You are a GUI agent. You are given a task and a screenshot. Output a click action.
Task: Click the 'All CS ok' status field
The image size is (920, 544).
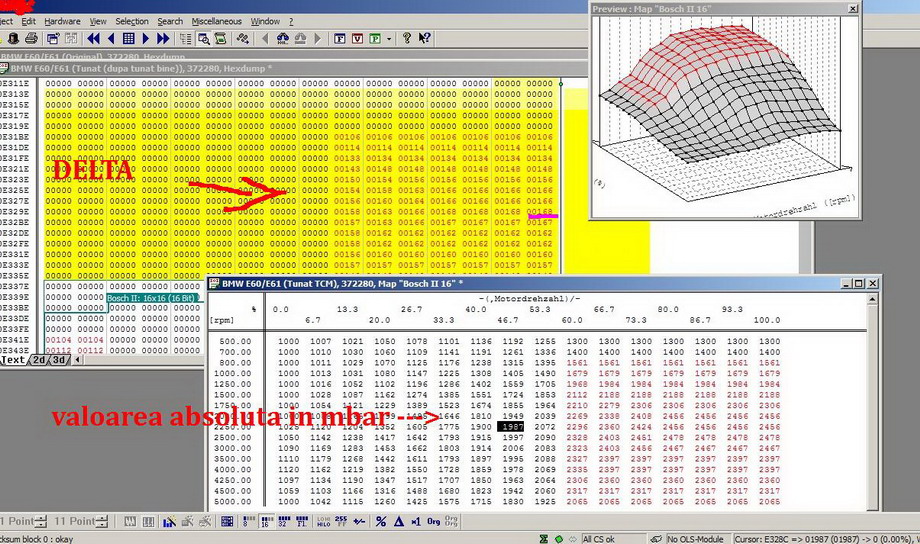click(x=603, y=538)
